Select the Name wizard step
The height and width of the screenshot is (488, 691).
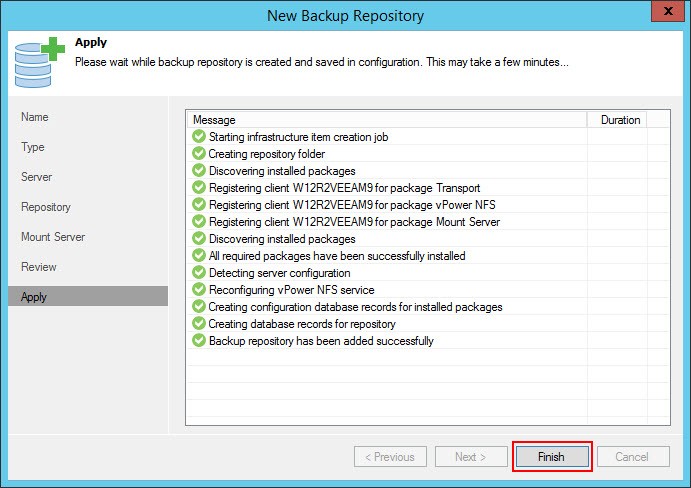(35, 117)
